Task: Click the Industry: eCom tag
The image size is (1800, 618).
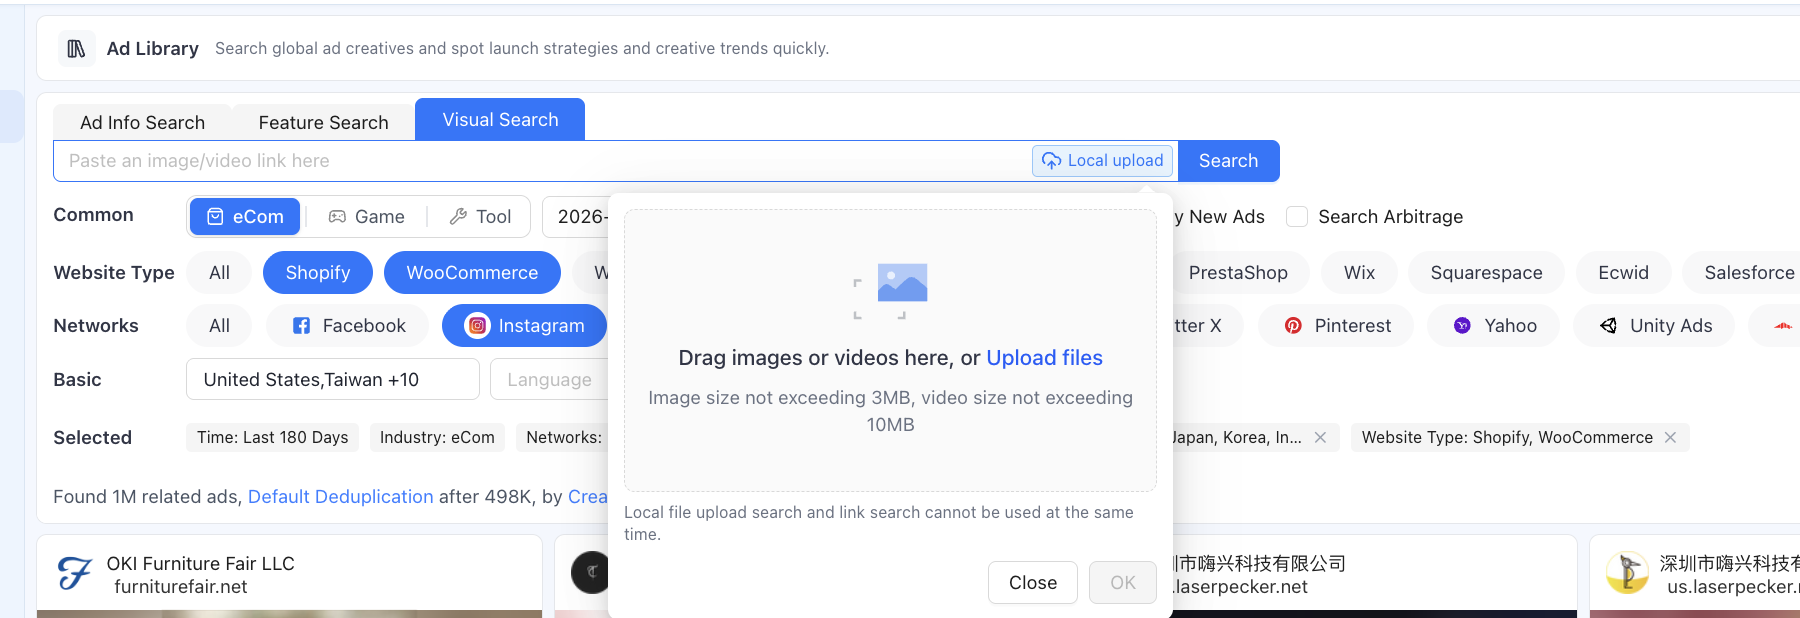Action: (x=437, y=438)
